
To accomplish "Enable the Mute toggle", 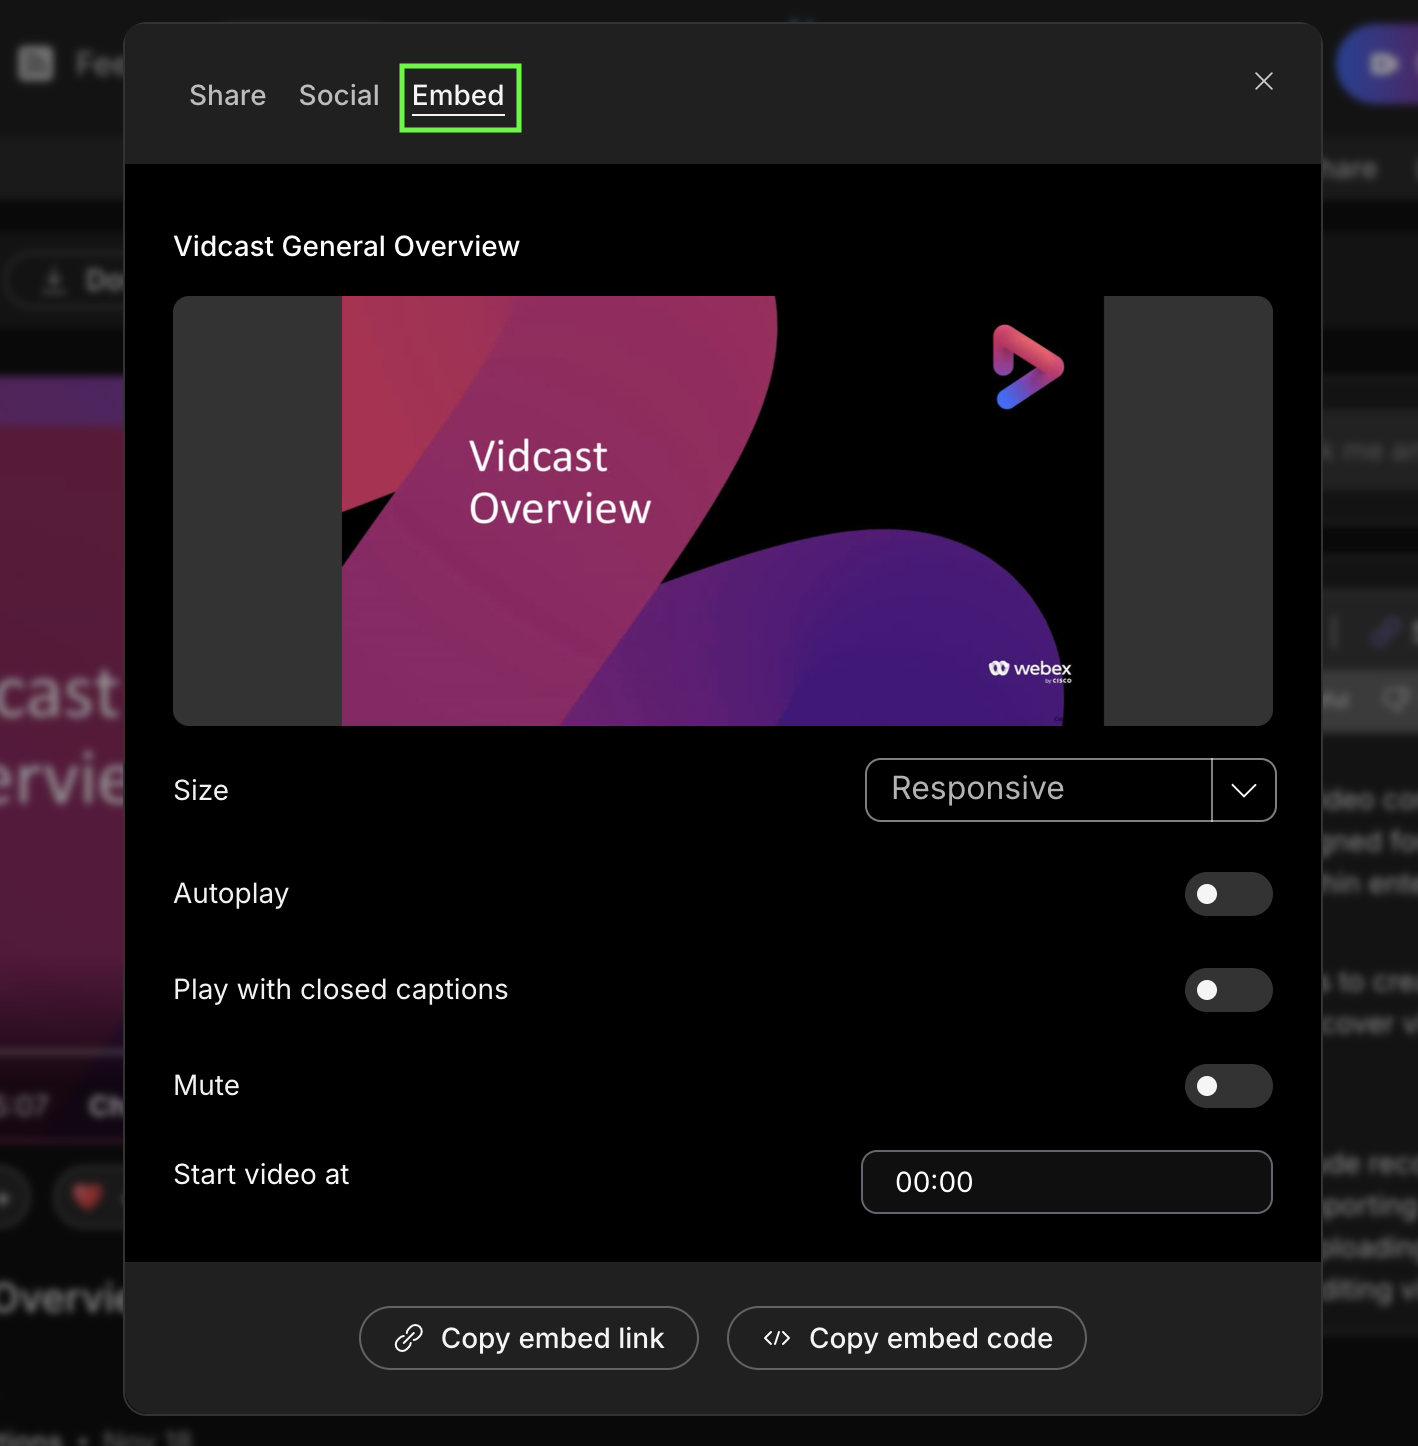I will click(x=1229, y=1086).
